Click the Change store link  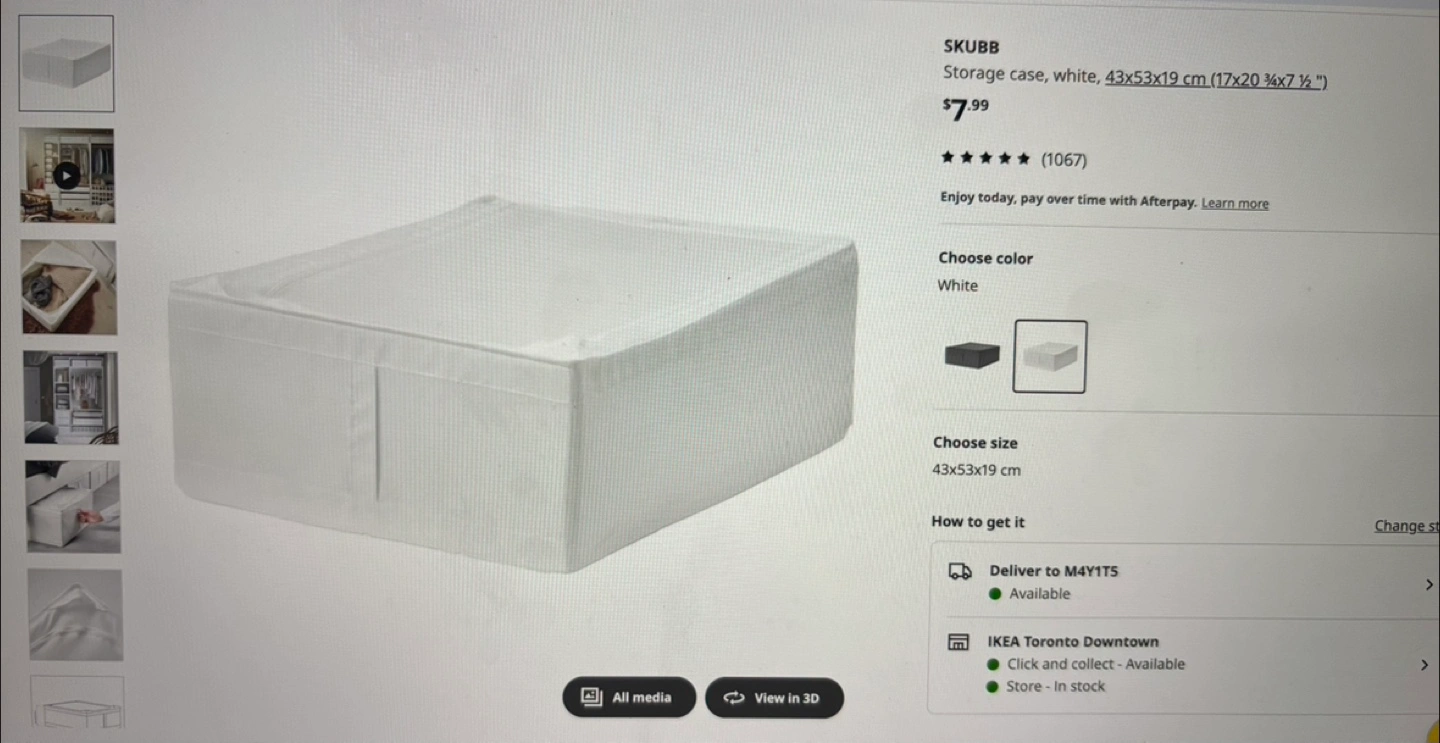point(1407,526)
